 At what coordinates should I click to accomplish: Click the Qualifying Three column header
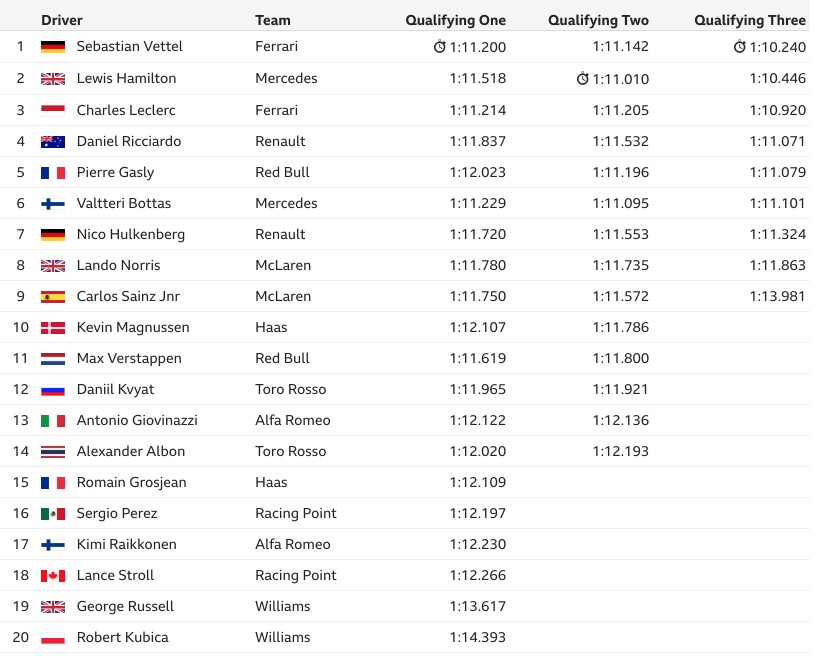[750, 20]
